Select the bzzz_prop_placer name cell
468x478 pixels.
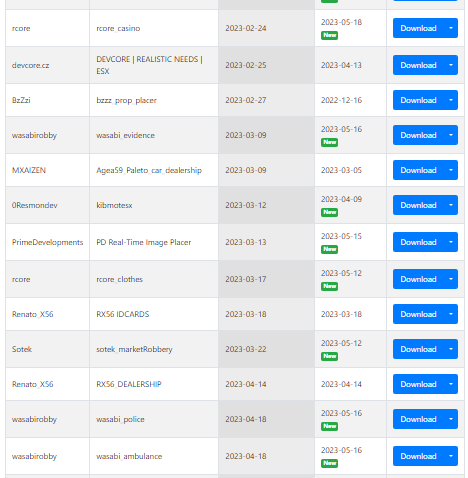(x=154, y=100)
